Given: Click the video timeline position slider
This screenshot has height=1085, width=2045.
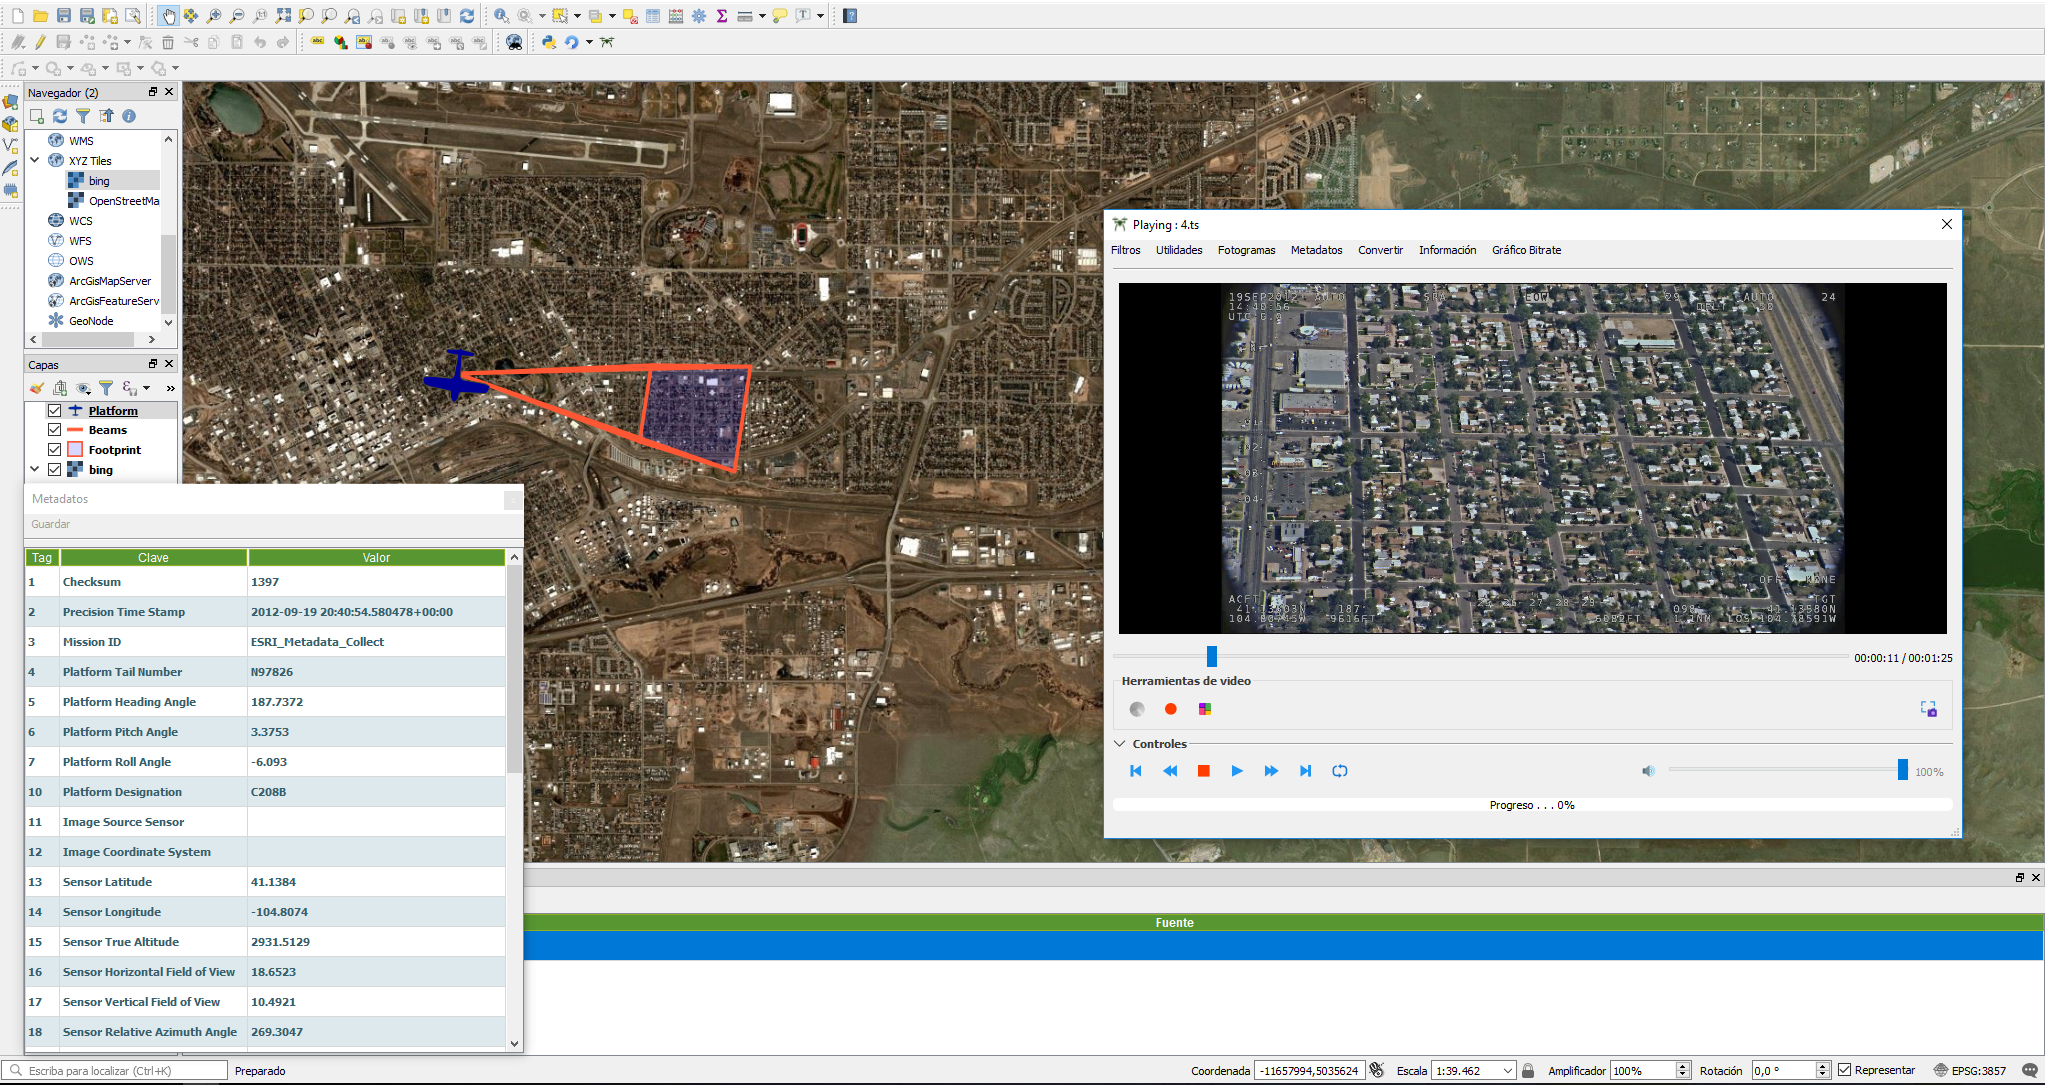Looking at the screenshot, I should coord(1211,656).
